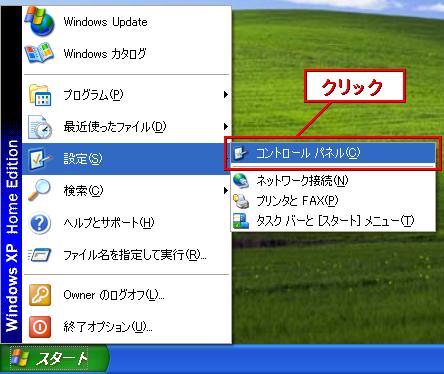This screenshot has height=374, width=444.
Task: Click Owner のログオフ(L)... text
Action: [x=114, y=295]
